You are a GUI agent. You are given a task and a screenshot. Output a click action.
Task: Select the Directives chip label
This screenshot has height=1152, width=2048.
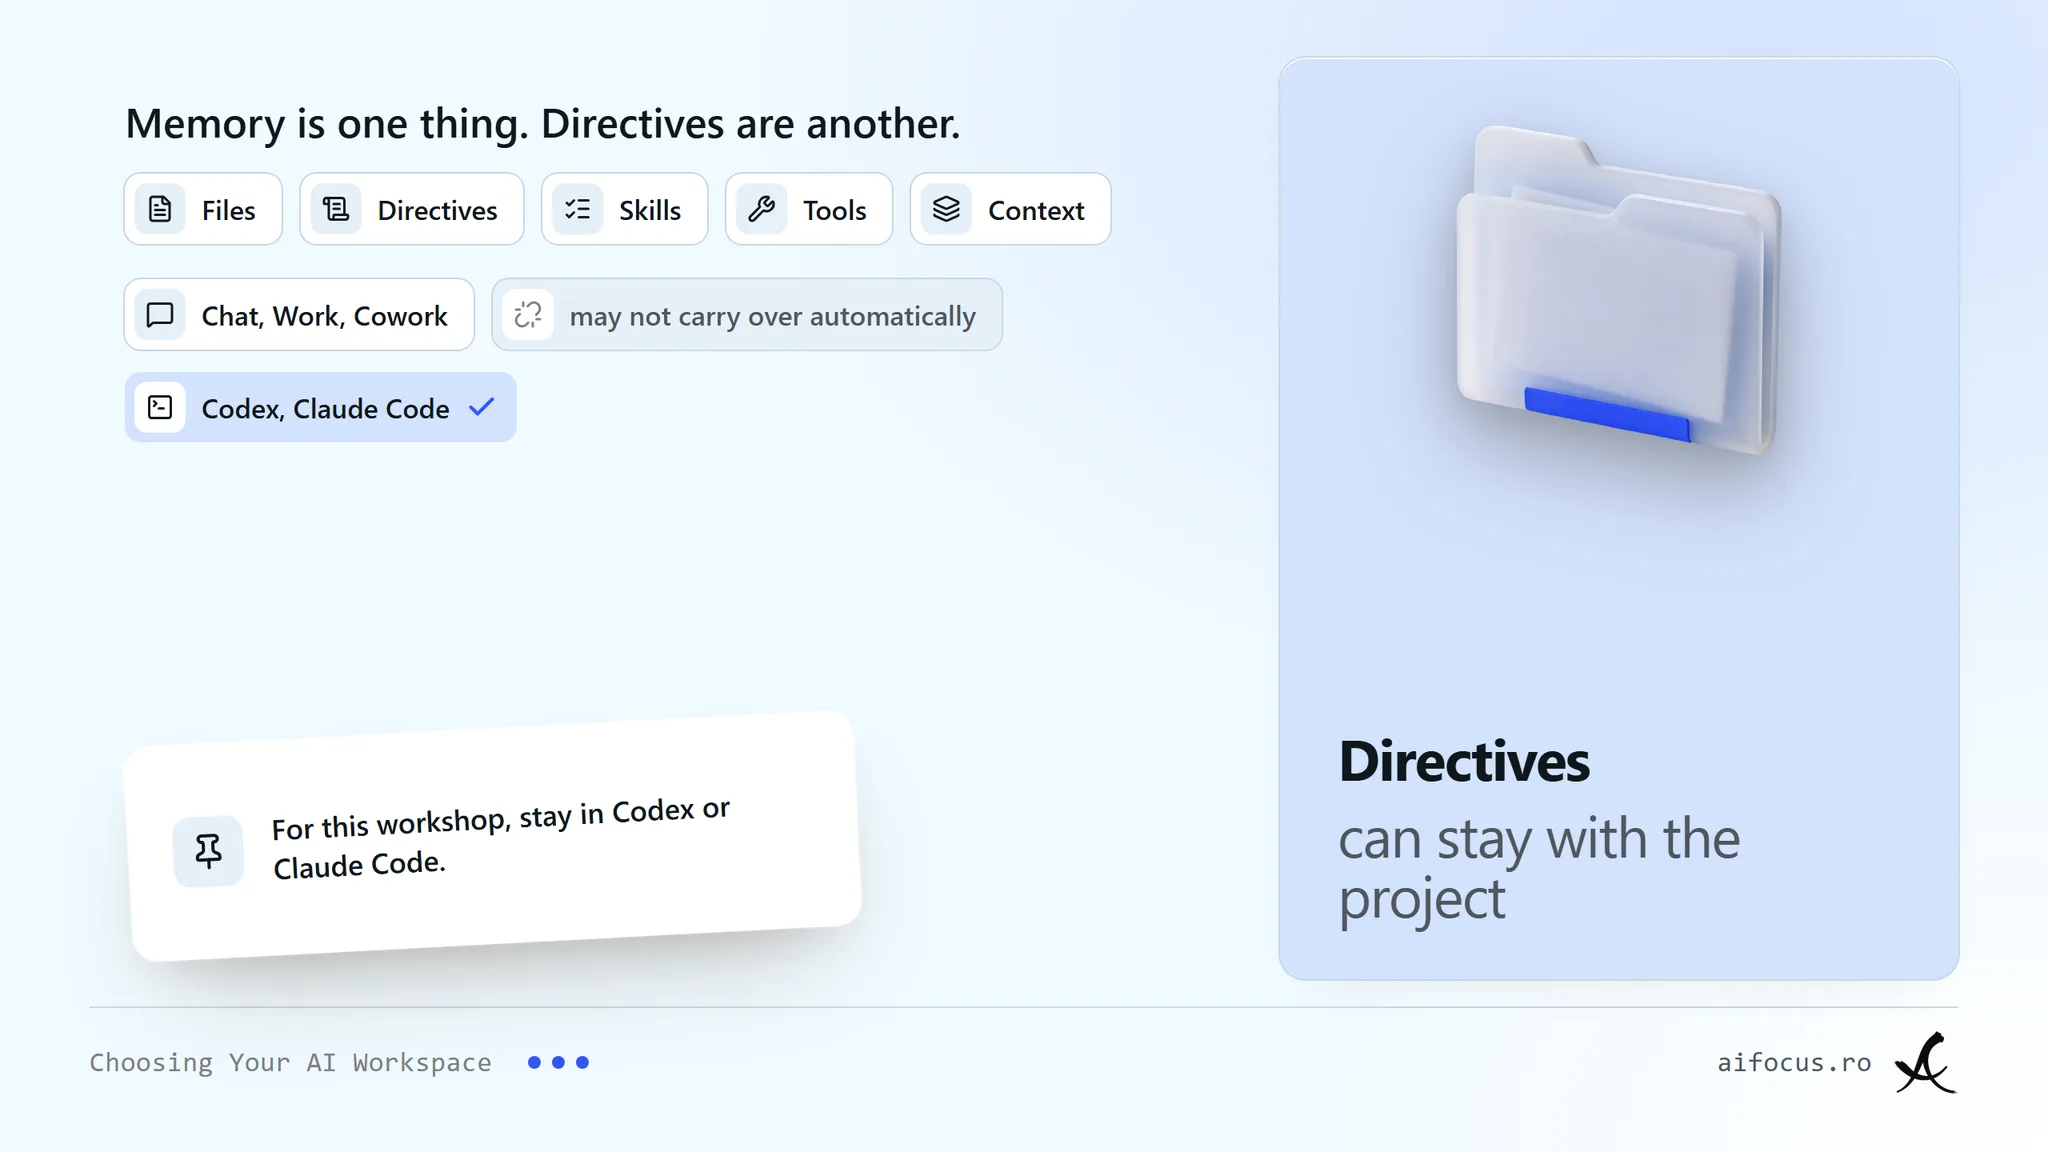pyautogui.click(x=437, y=210)
